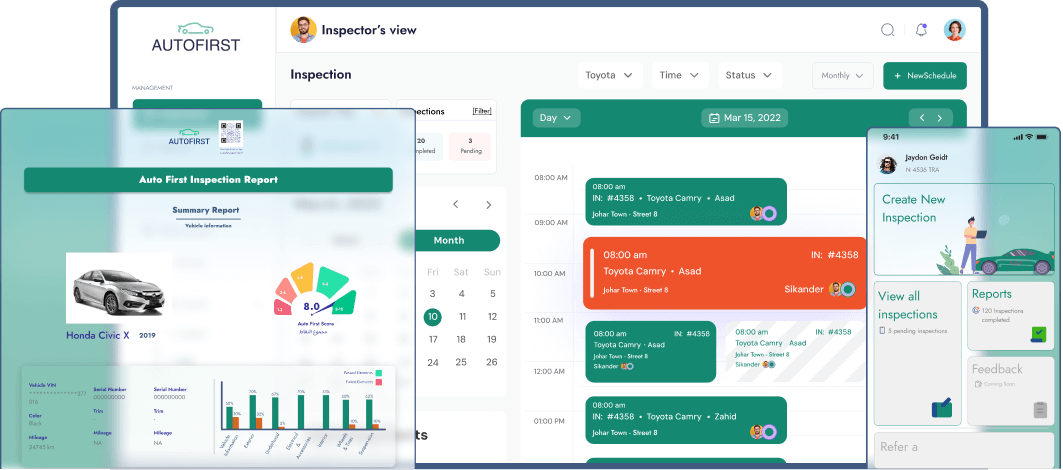Click the QR code on the inspection report
Screen dimensions: 1063x470
point(230,136)
